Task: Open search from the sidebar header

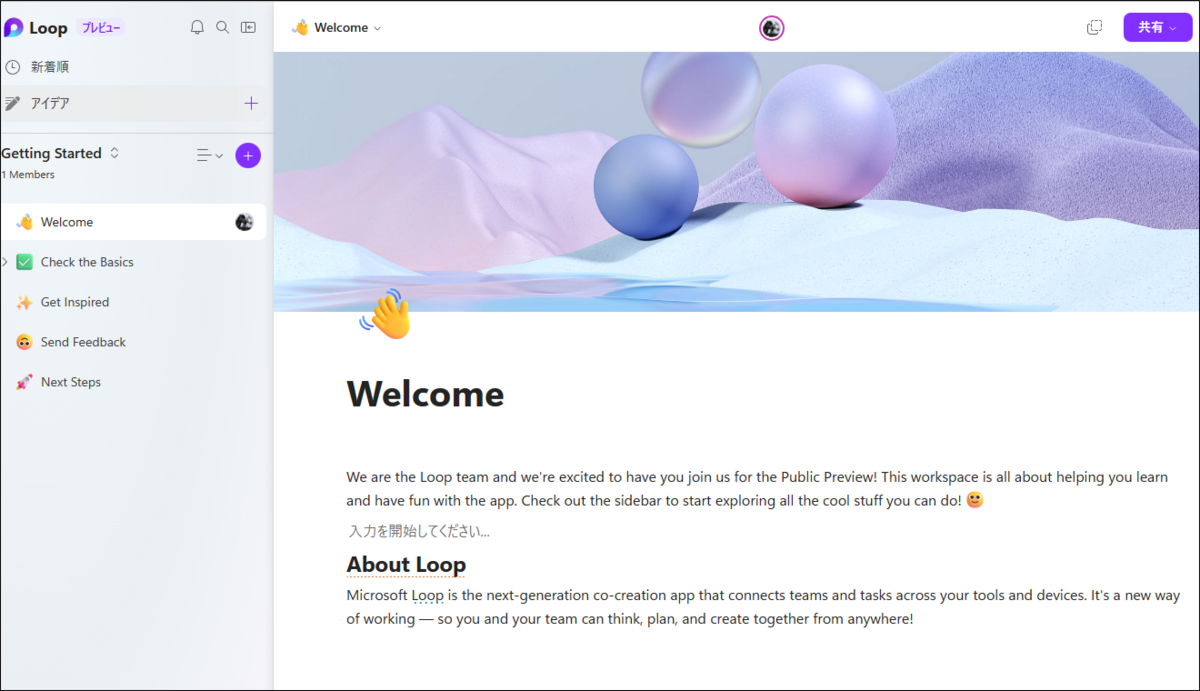Action: pos(223,28)
